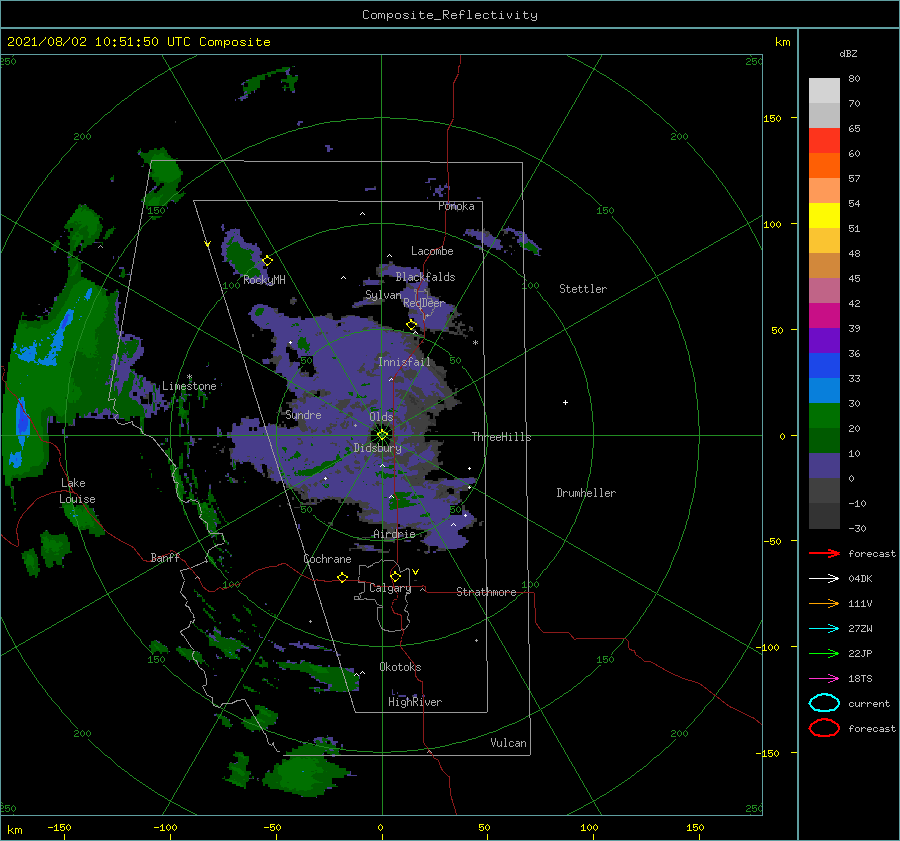Click the RockyMH label

point(264,280)
